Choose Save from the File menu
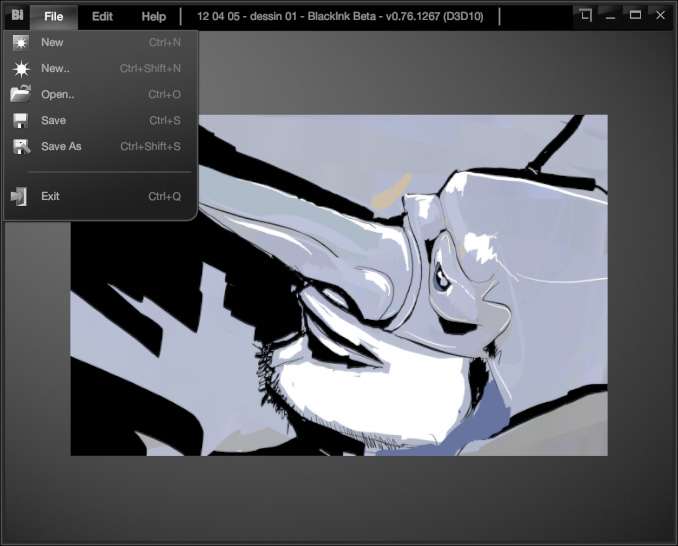The image size is (678, 546). pos(100,120)
